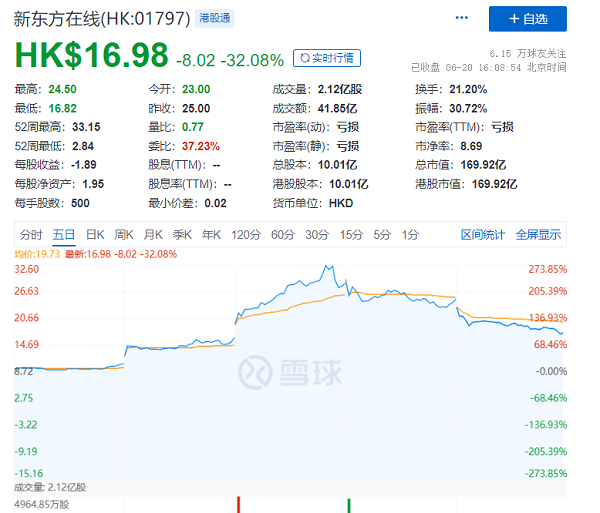Screen dimensions: 600x513
Task: Click the 总股本 value 10.01亿
Action: coord(337,165)
